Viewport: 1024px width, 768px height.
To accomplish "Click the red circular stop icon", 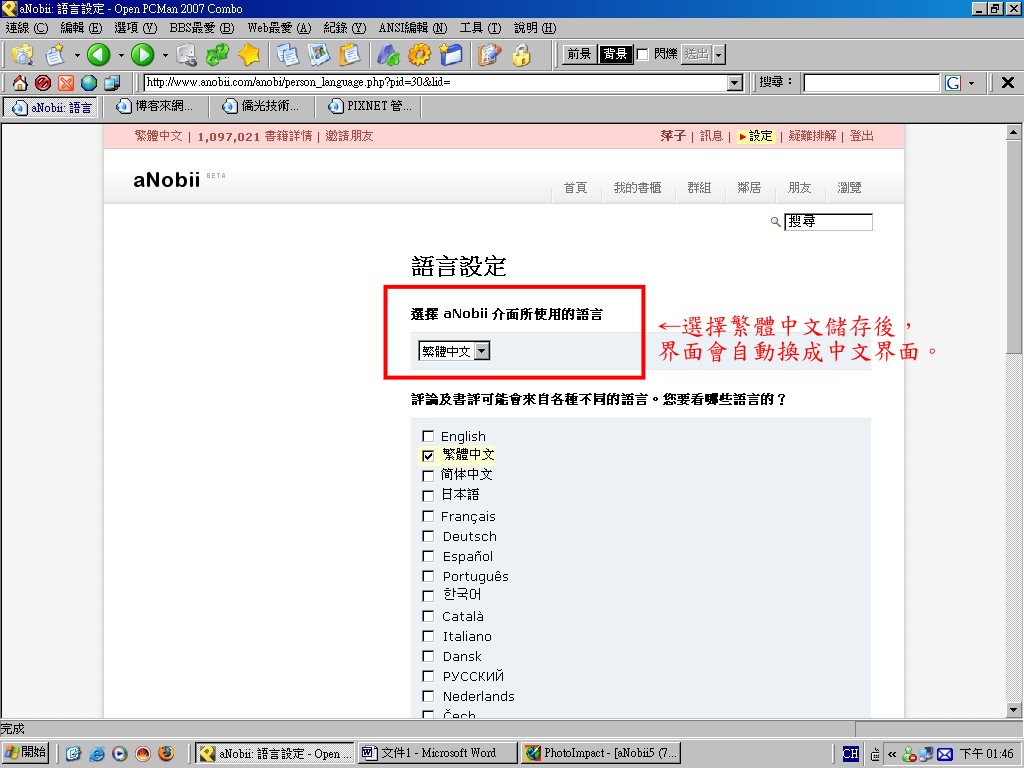I will pyautogui.click(x=43, y=83).
